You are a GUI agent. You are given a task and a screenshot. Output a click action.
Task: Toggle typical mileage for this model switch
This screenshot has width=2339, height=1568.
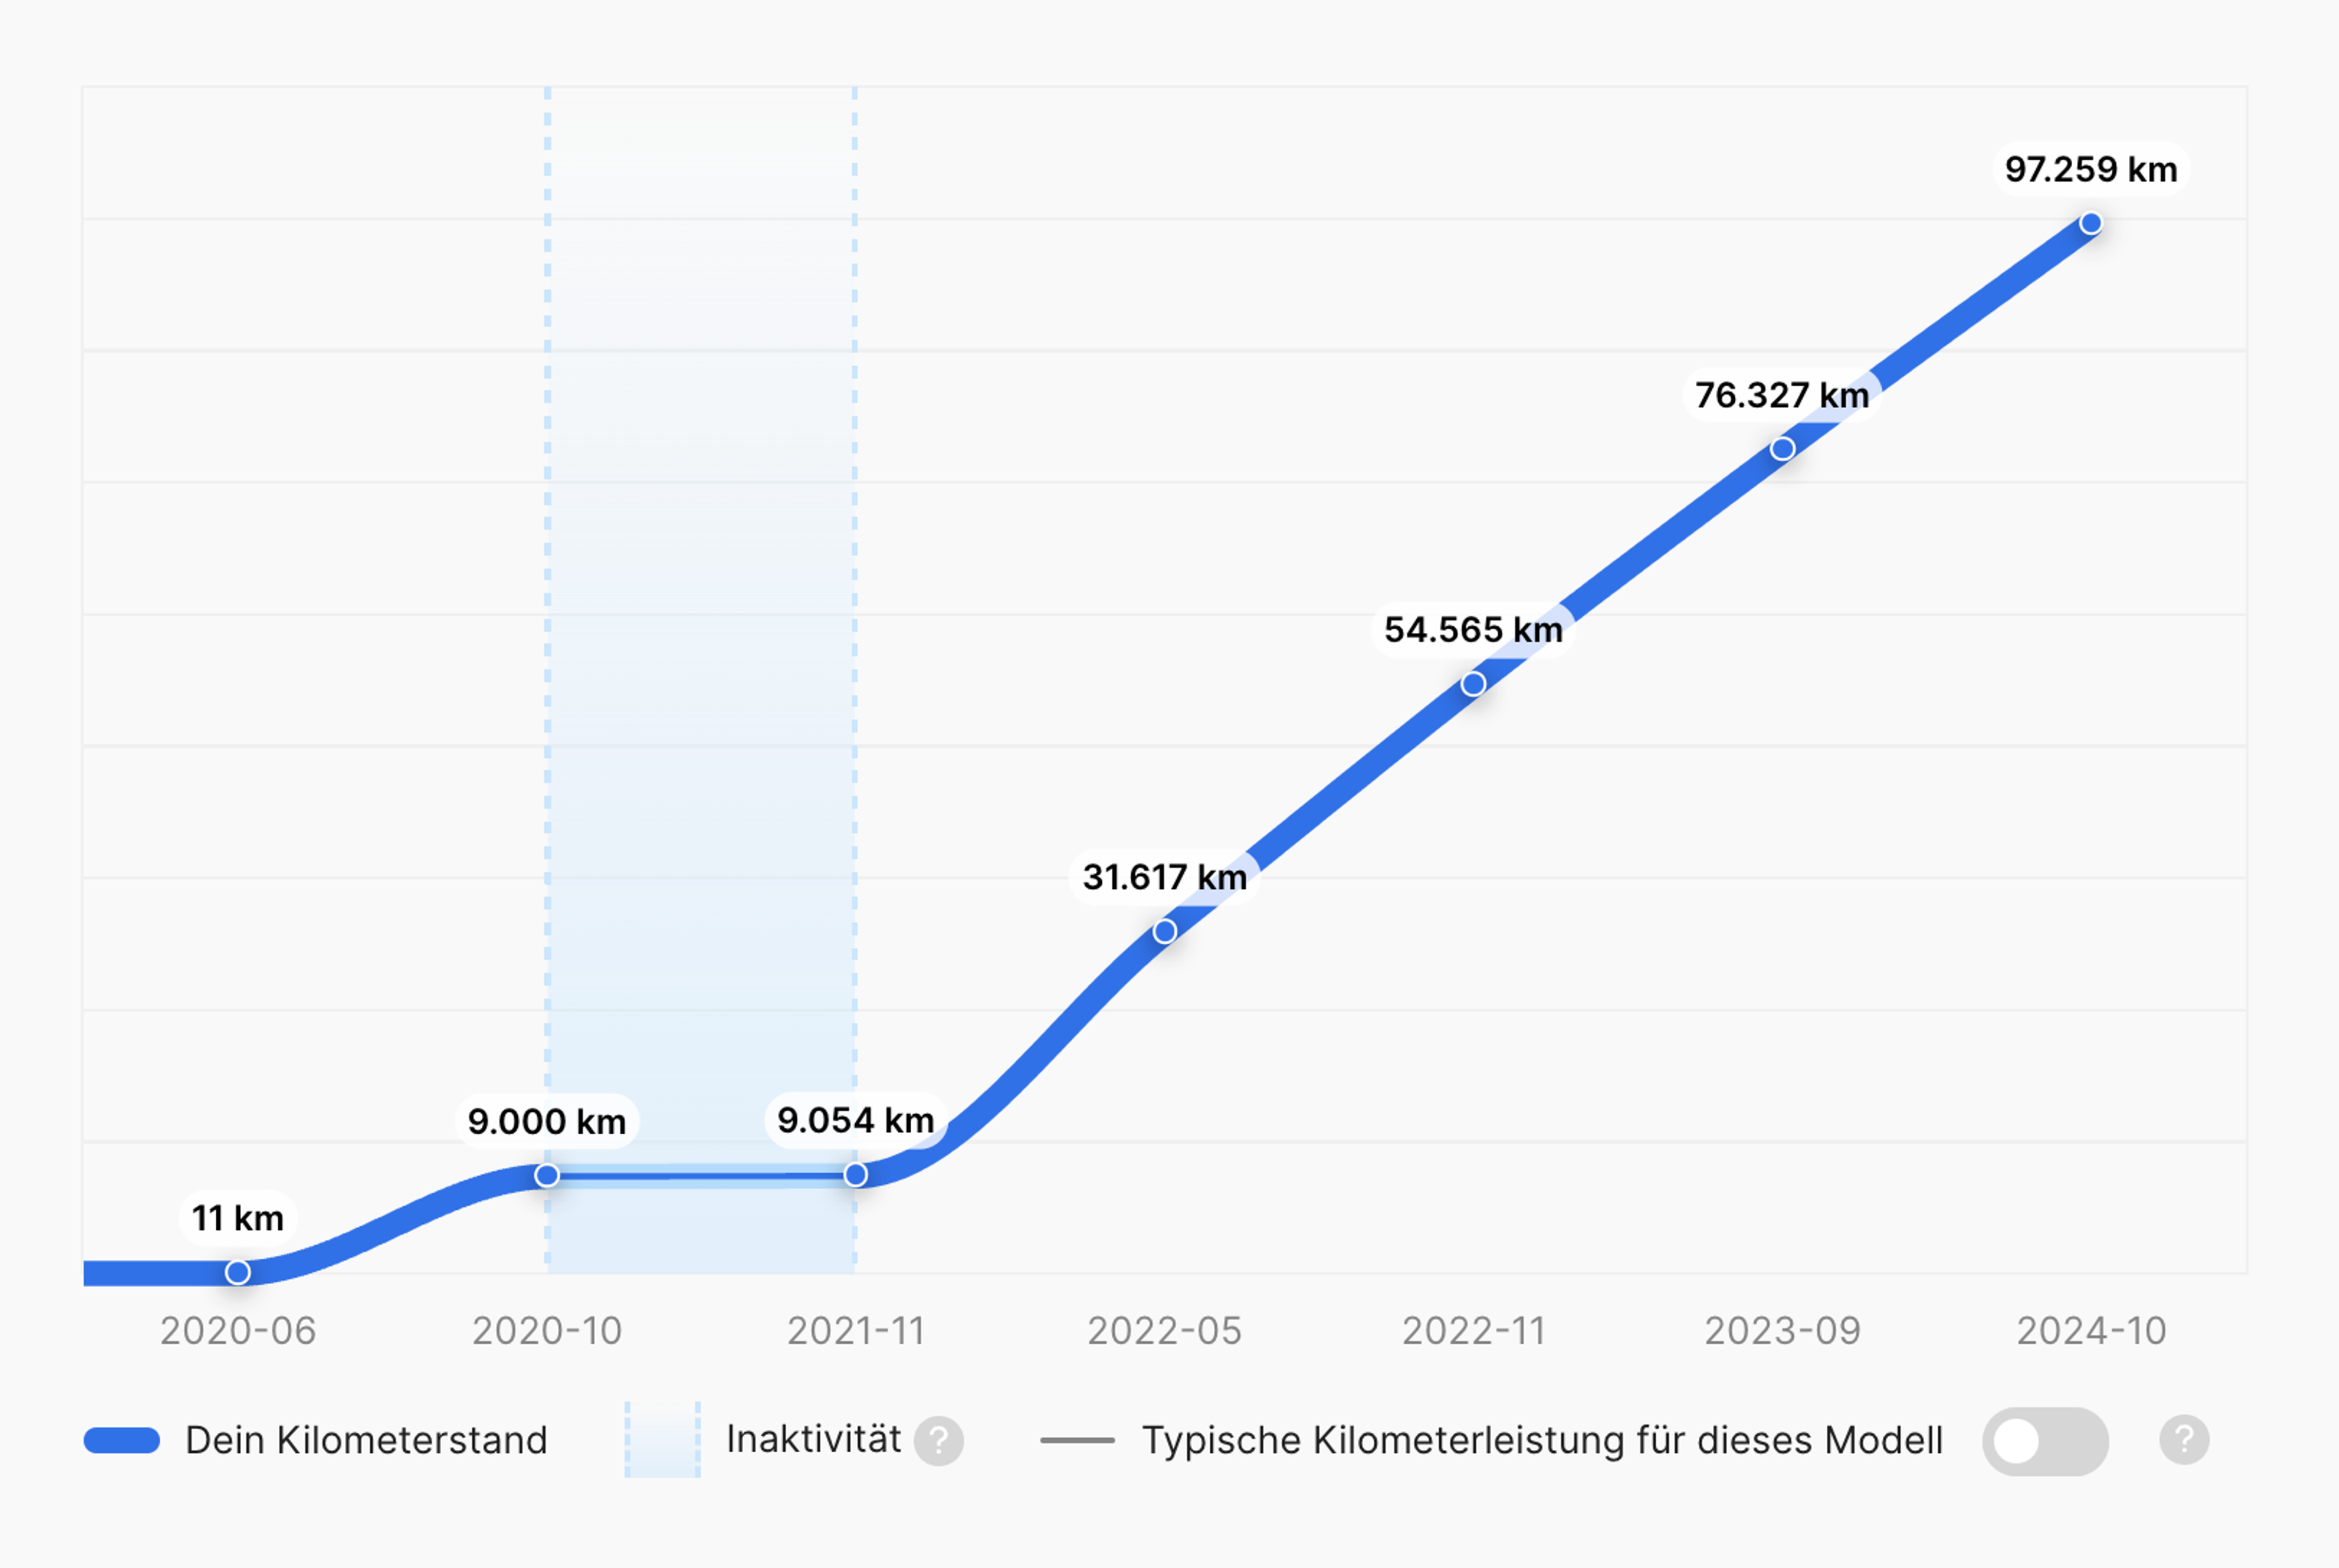[x=2045, y=1441]
